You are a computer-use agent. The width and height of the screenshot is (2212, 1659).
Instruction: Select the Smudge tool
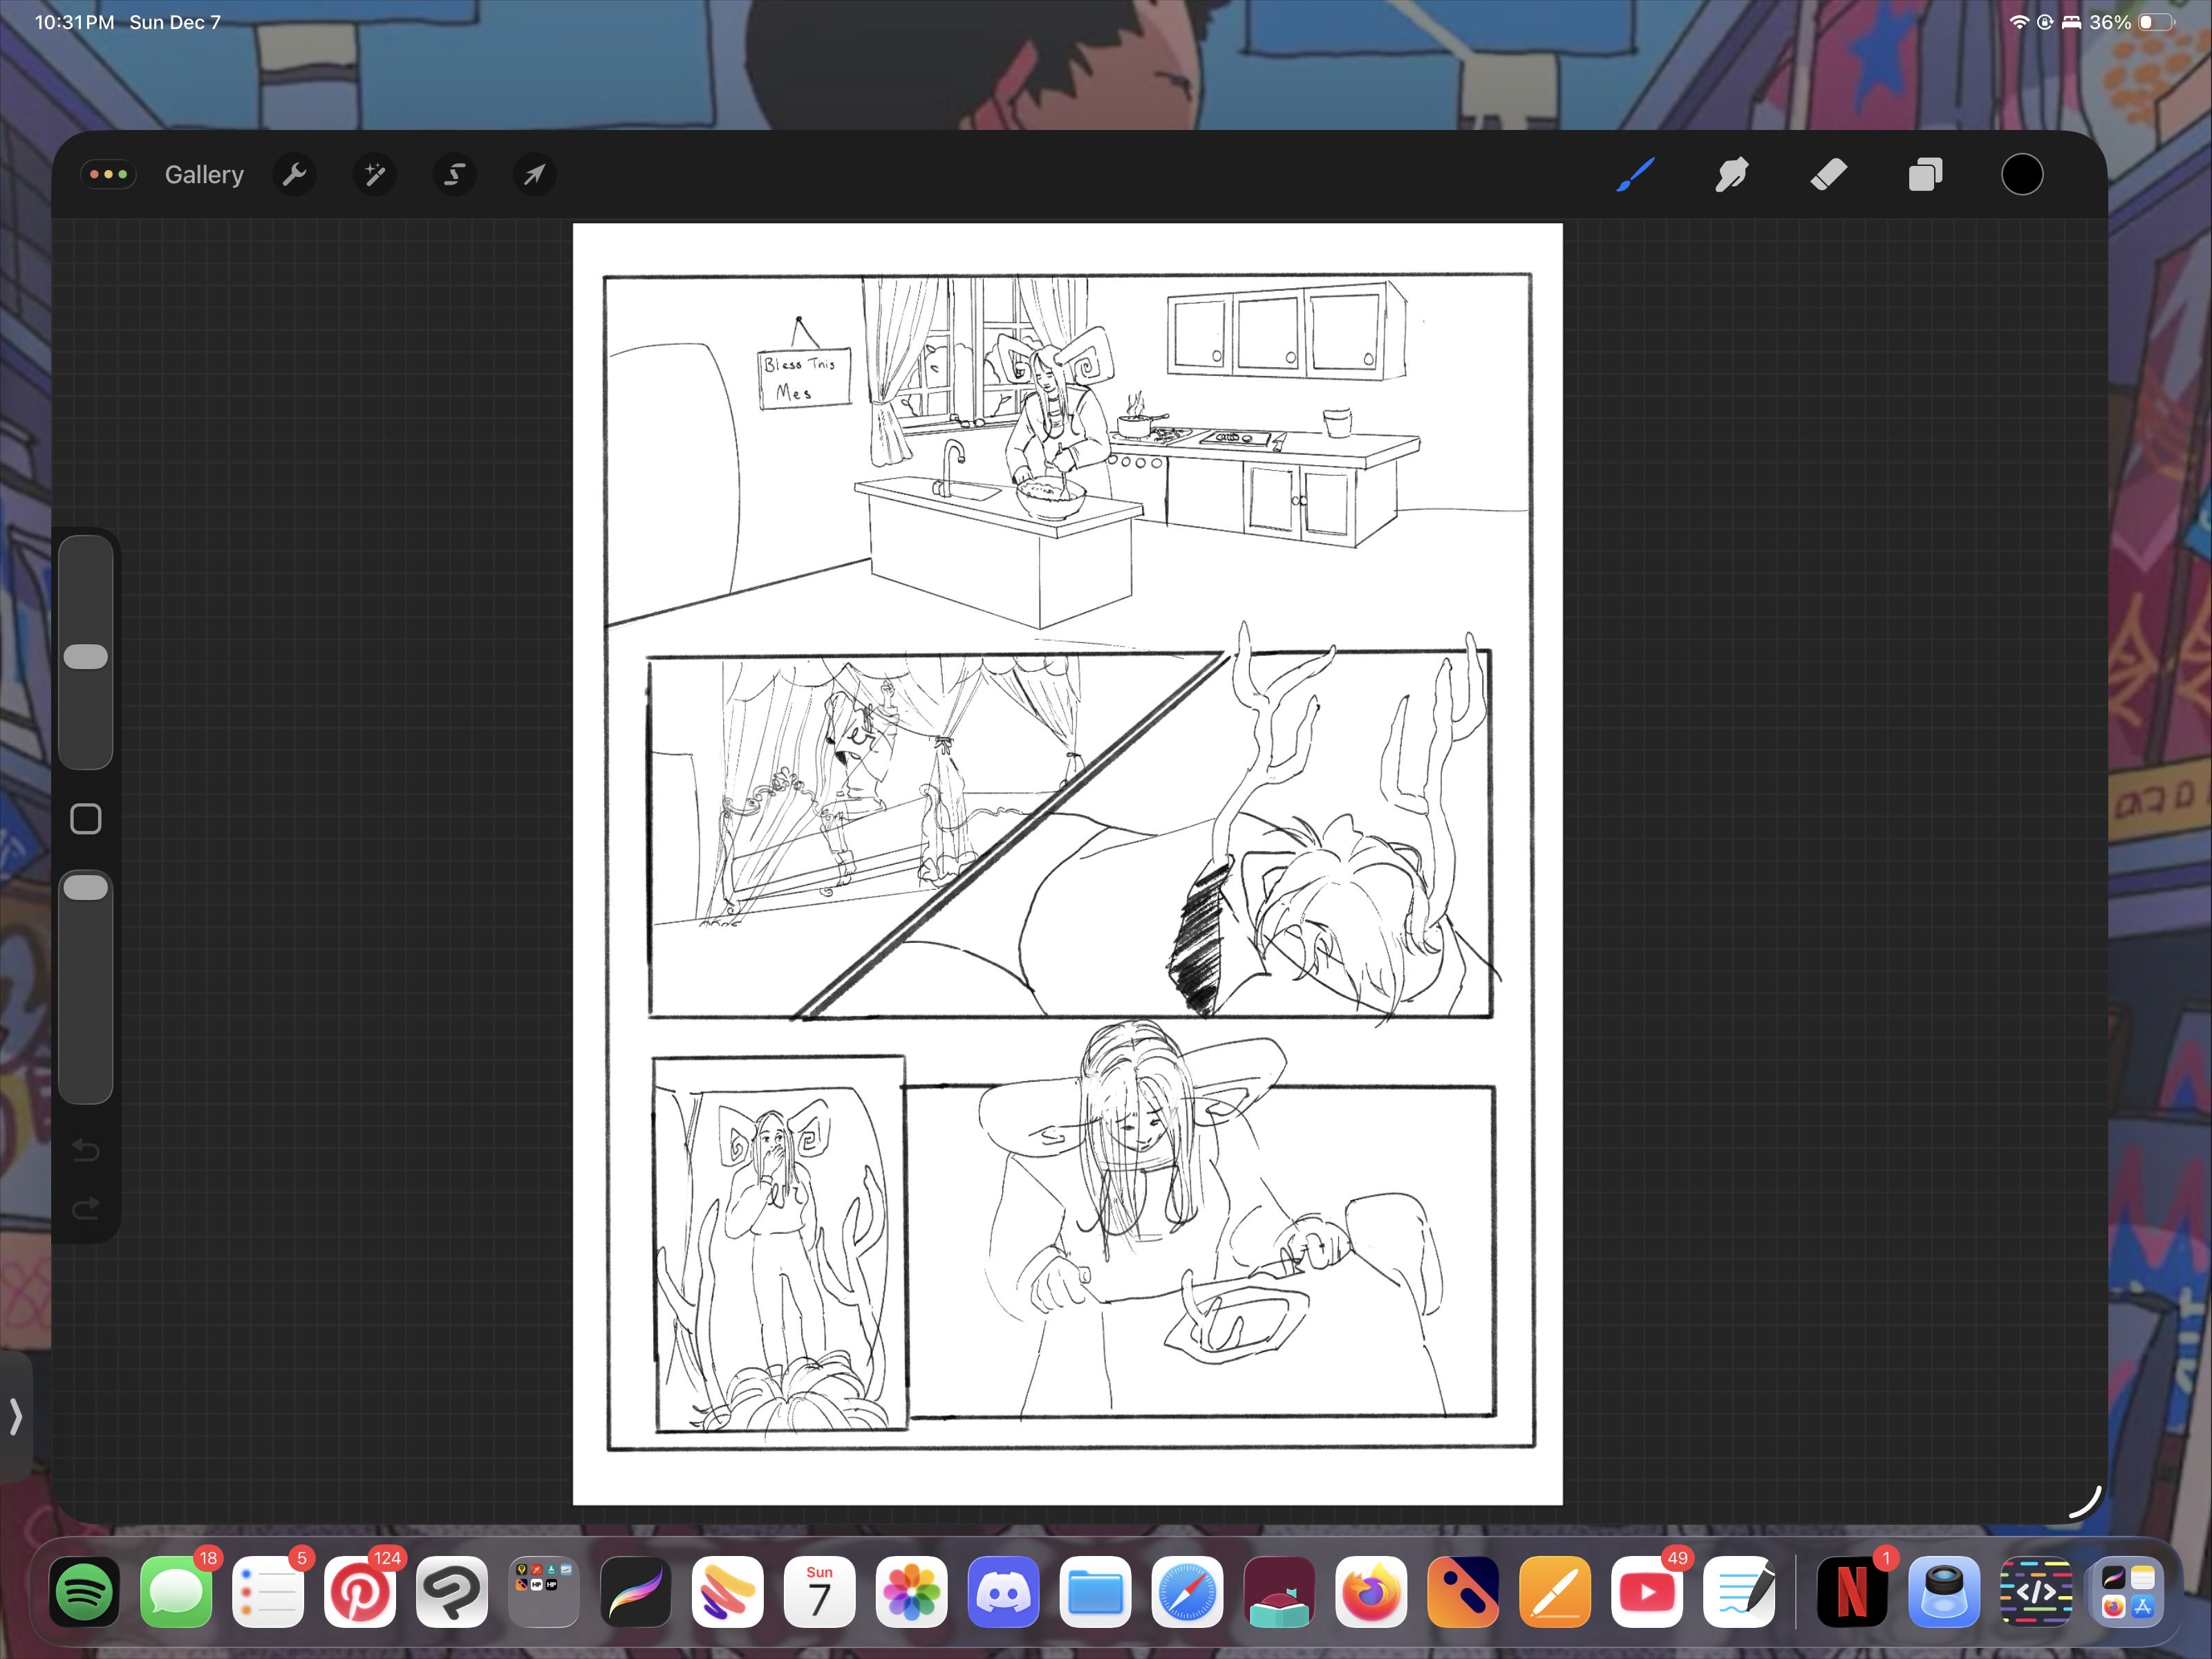(x=1731, y=175)
